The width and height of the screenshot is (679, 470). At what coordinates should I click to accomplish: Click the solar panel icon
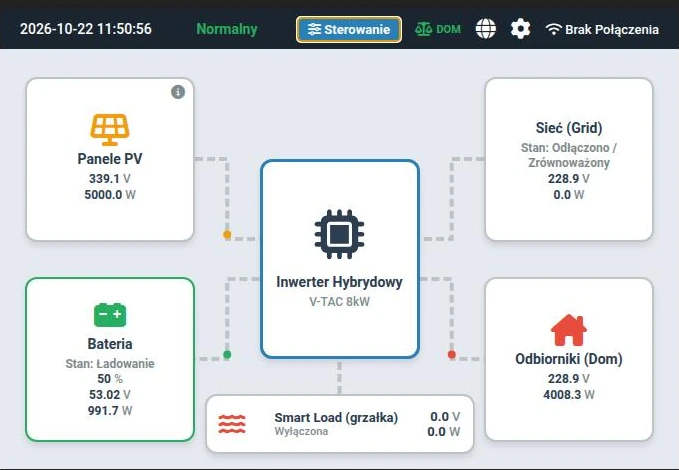point(110,130)
